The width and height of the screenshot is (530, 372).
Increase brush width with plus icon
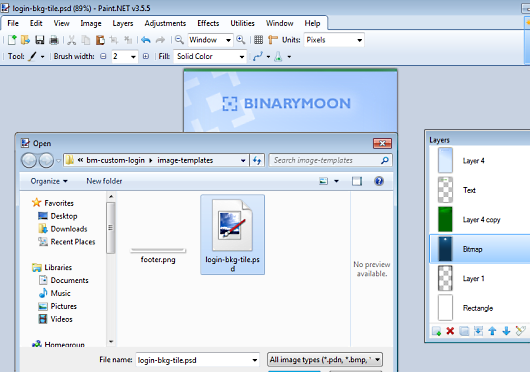click(x=146, y=56)
